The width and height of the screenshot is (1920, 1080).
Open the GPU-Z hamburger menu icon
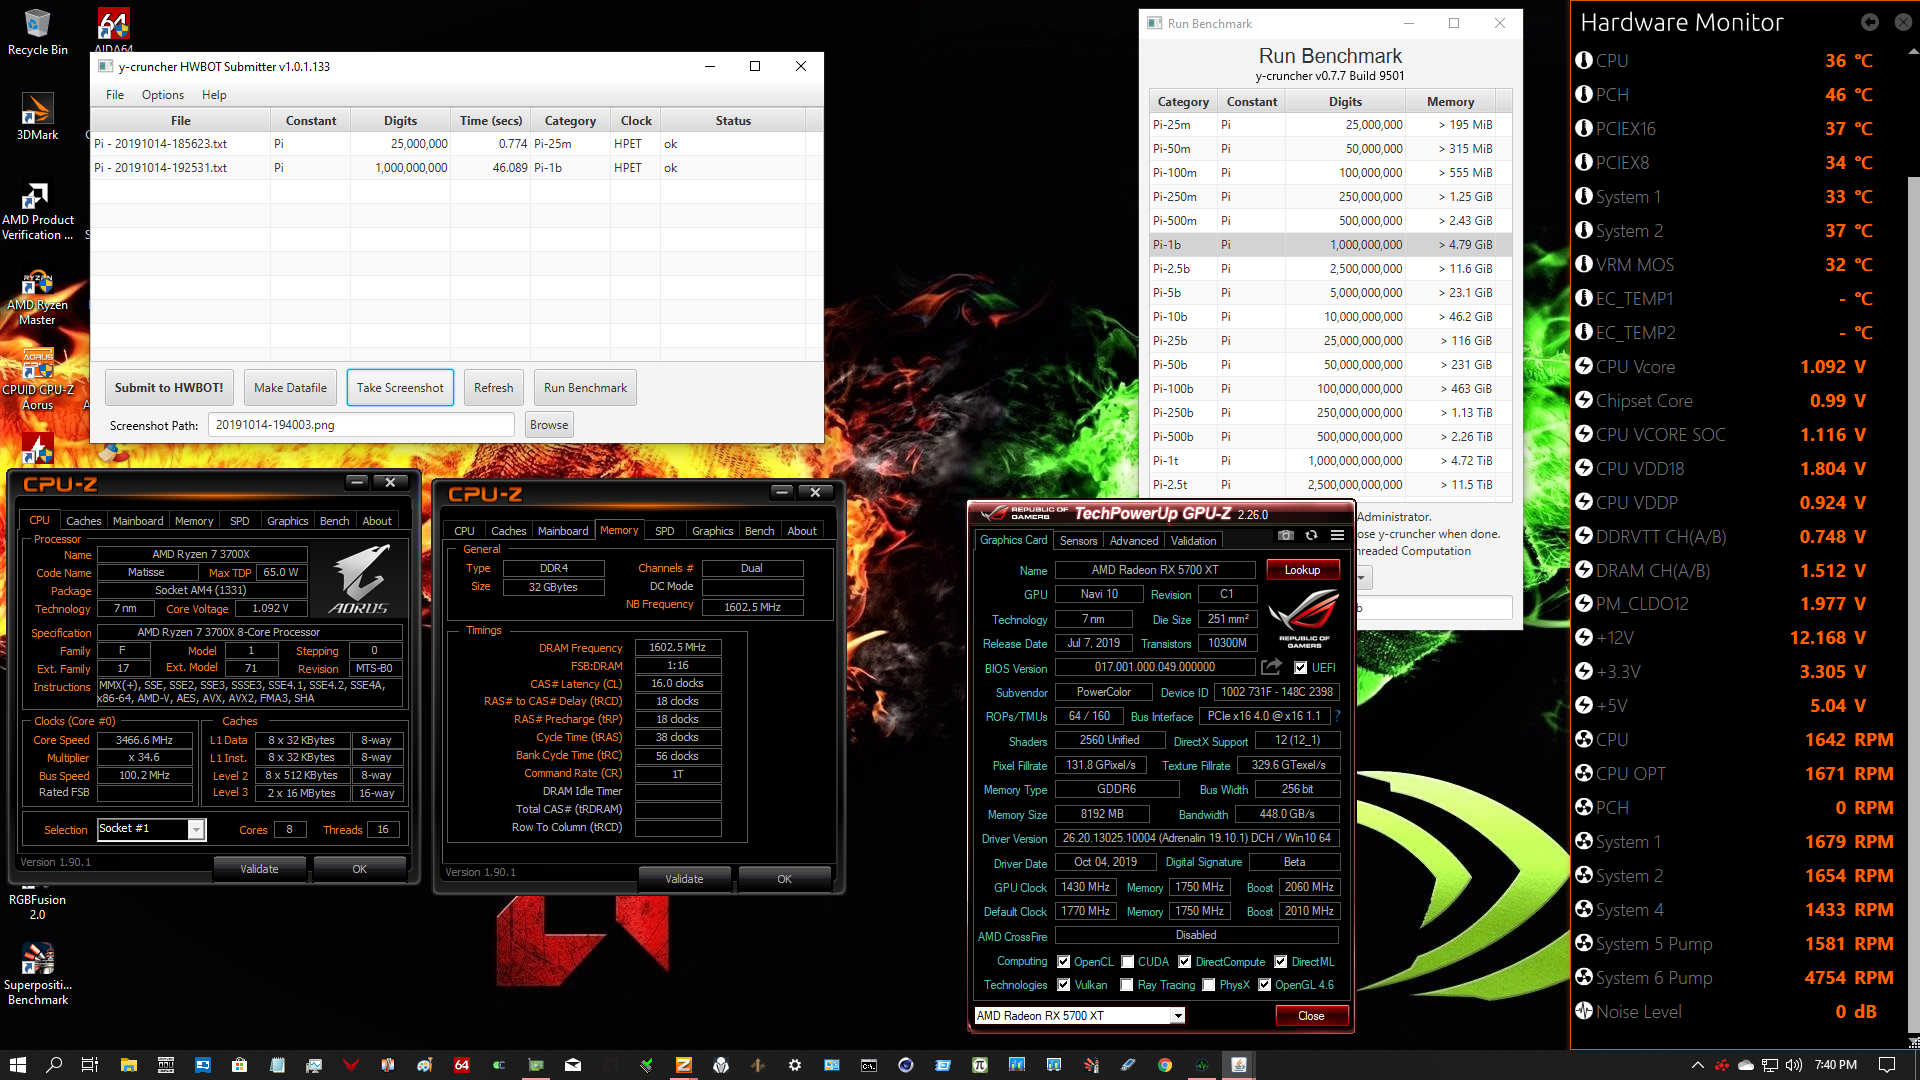pyautogui.click(x=1337, y=536)
